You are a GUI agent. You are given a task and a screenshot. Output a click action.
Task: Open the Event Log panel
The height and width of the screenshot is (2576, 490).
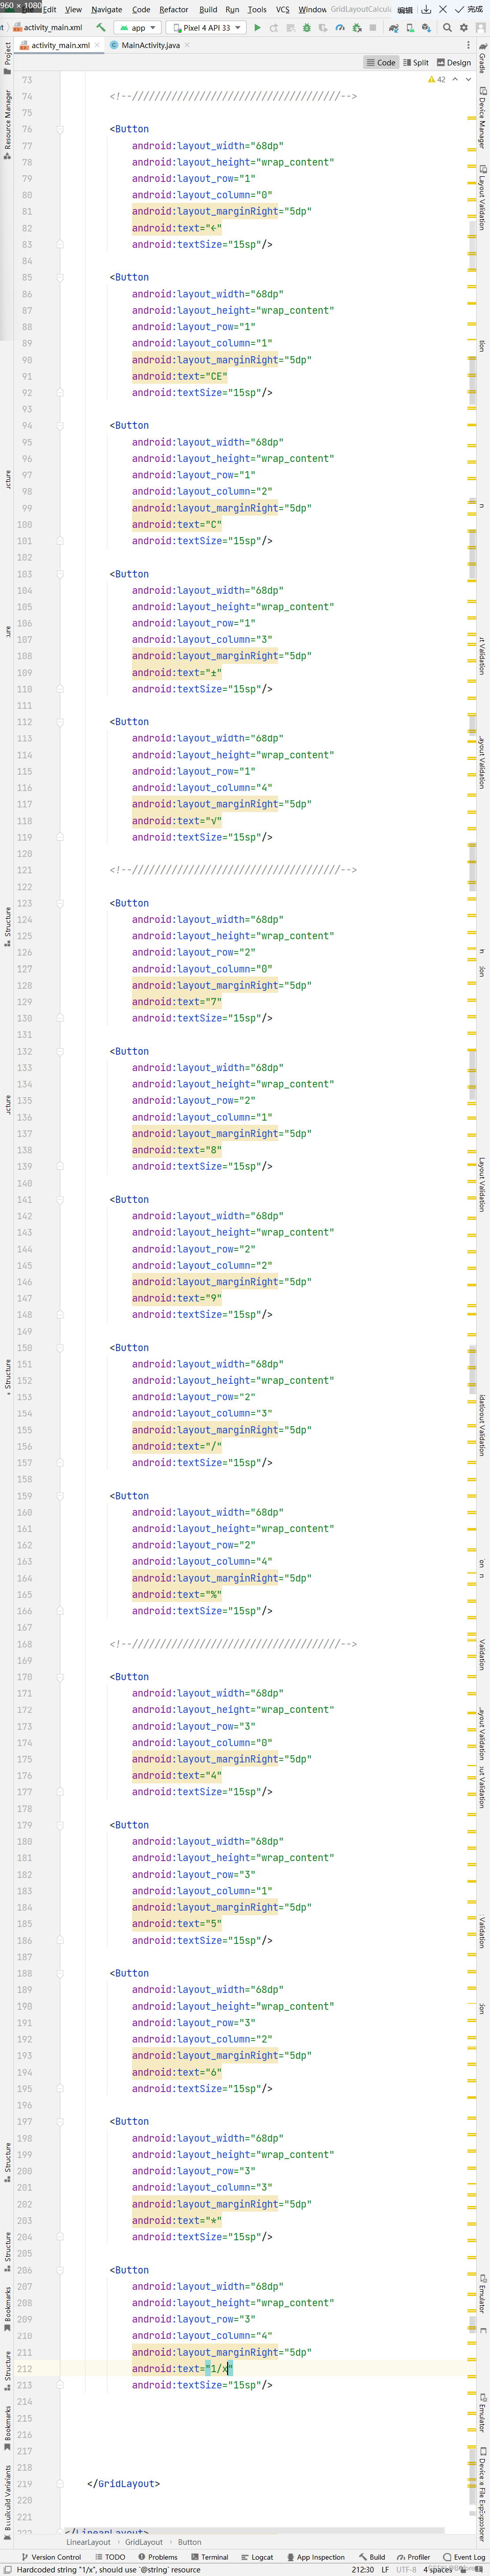[x=464, y=2557]
